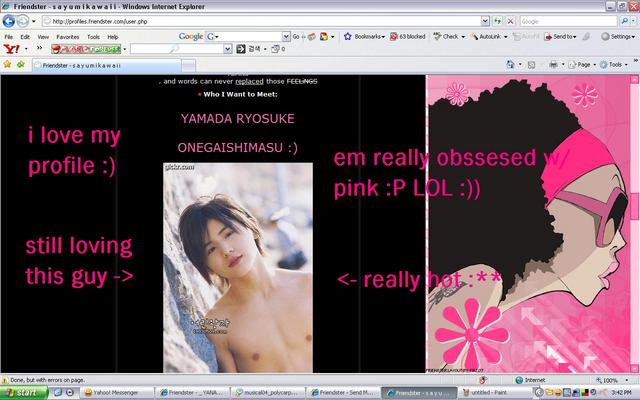Open the Favorites menu
This screenshot has height=400, width=640.
click(68, 37)
